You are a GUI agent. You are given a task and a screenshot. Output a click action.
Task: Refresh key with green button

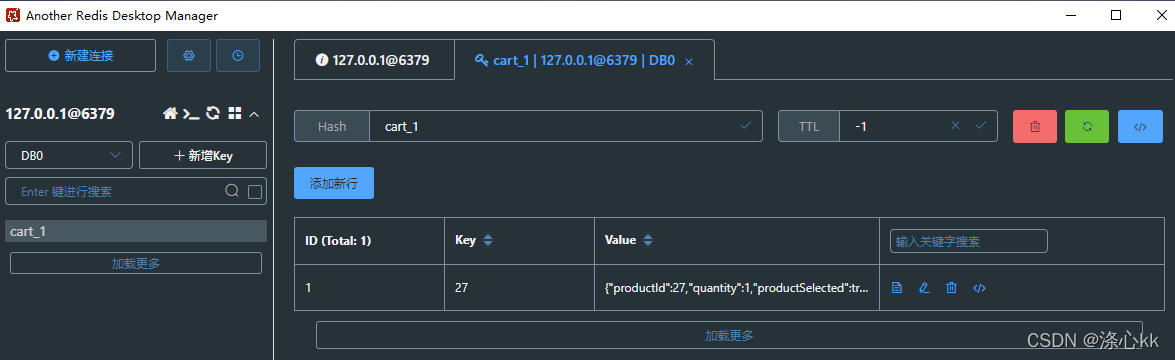point(1087,127)
